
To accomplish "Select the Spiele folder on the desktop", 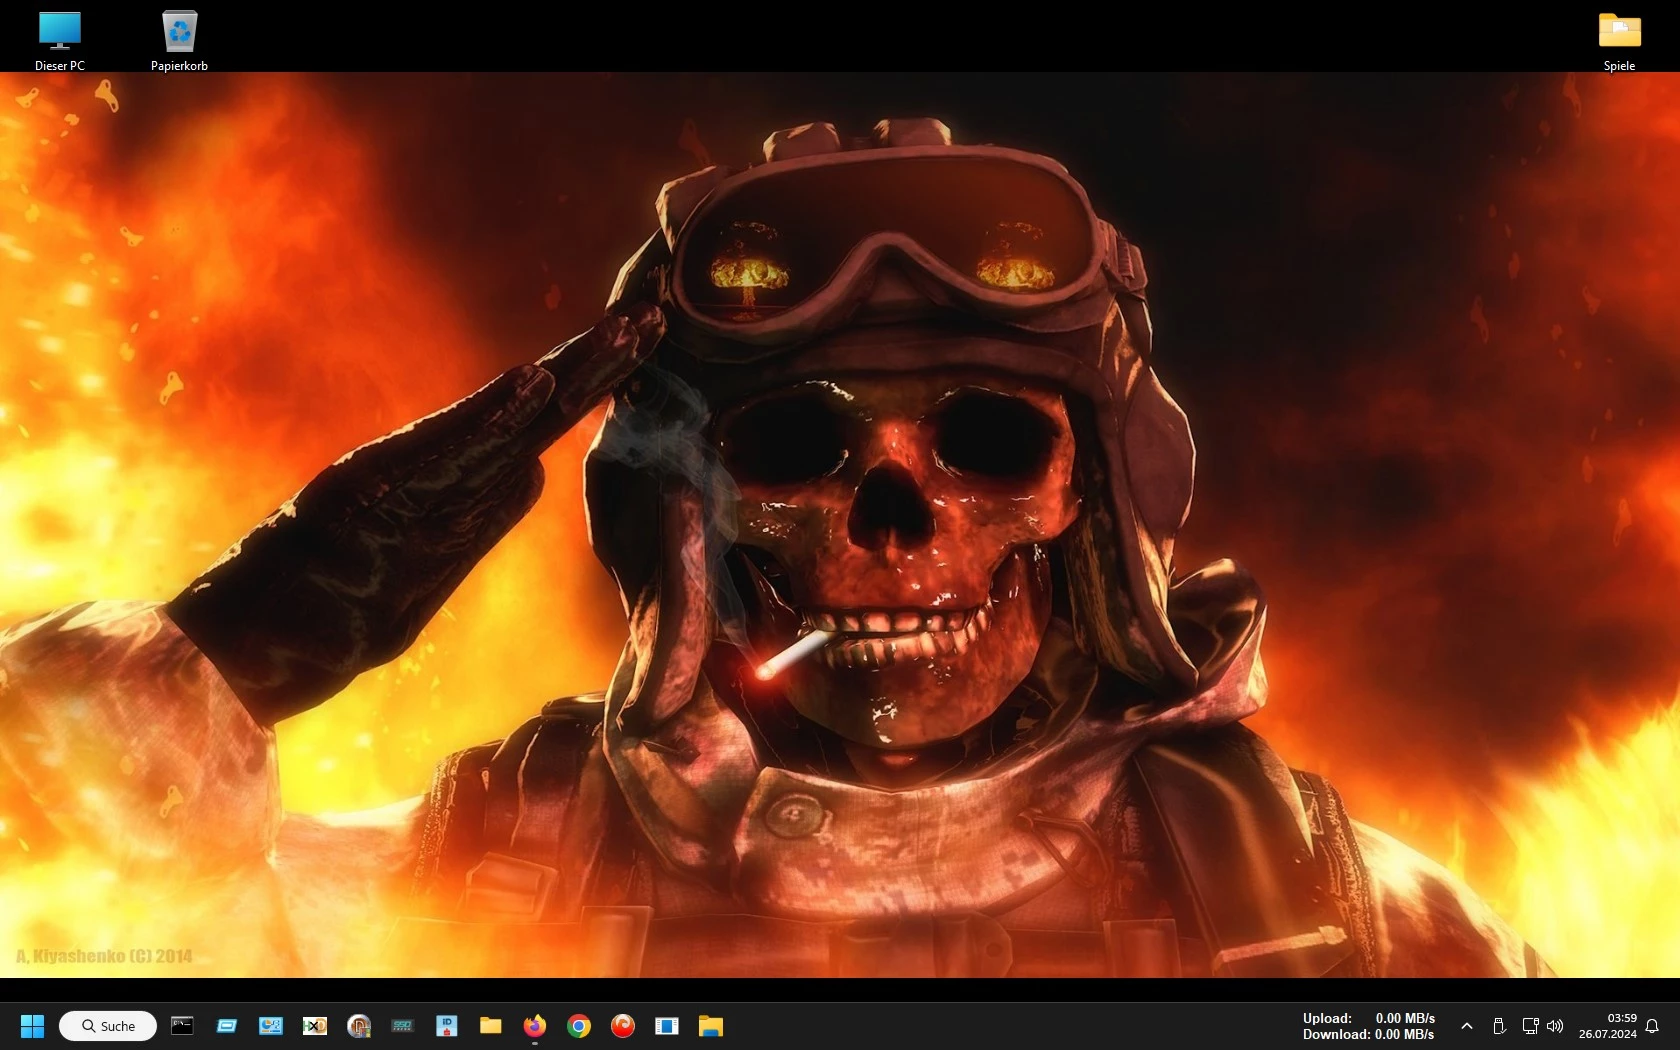I will point(1619,41).
